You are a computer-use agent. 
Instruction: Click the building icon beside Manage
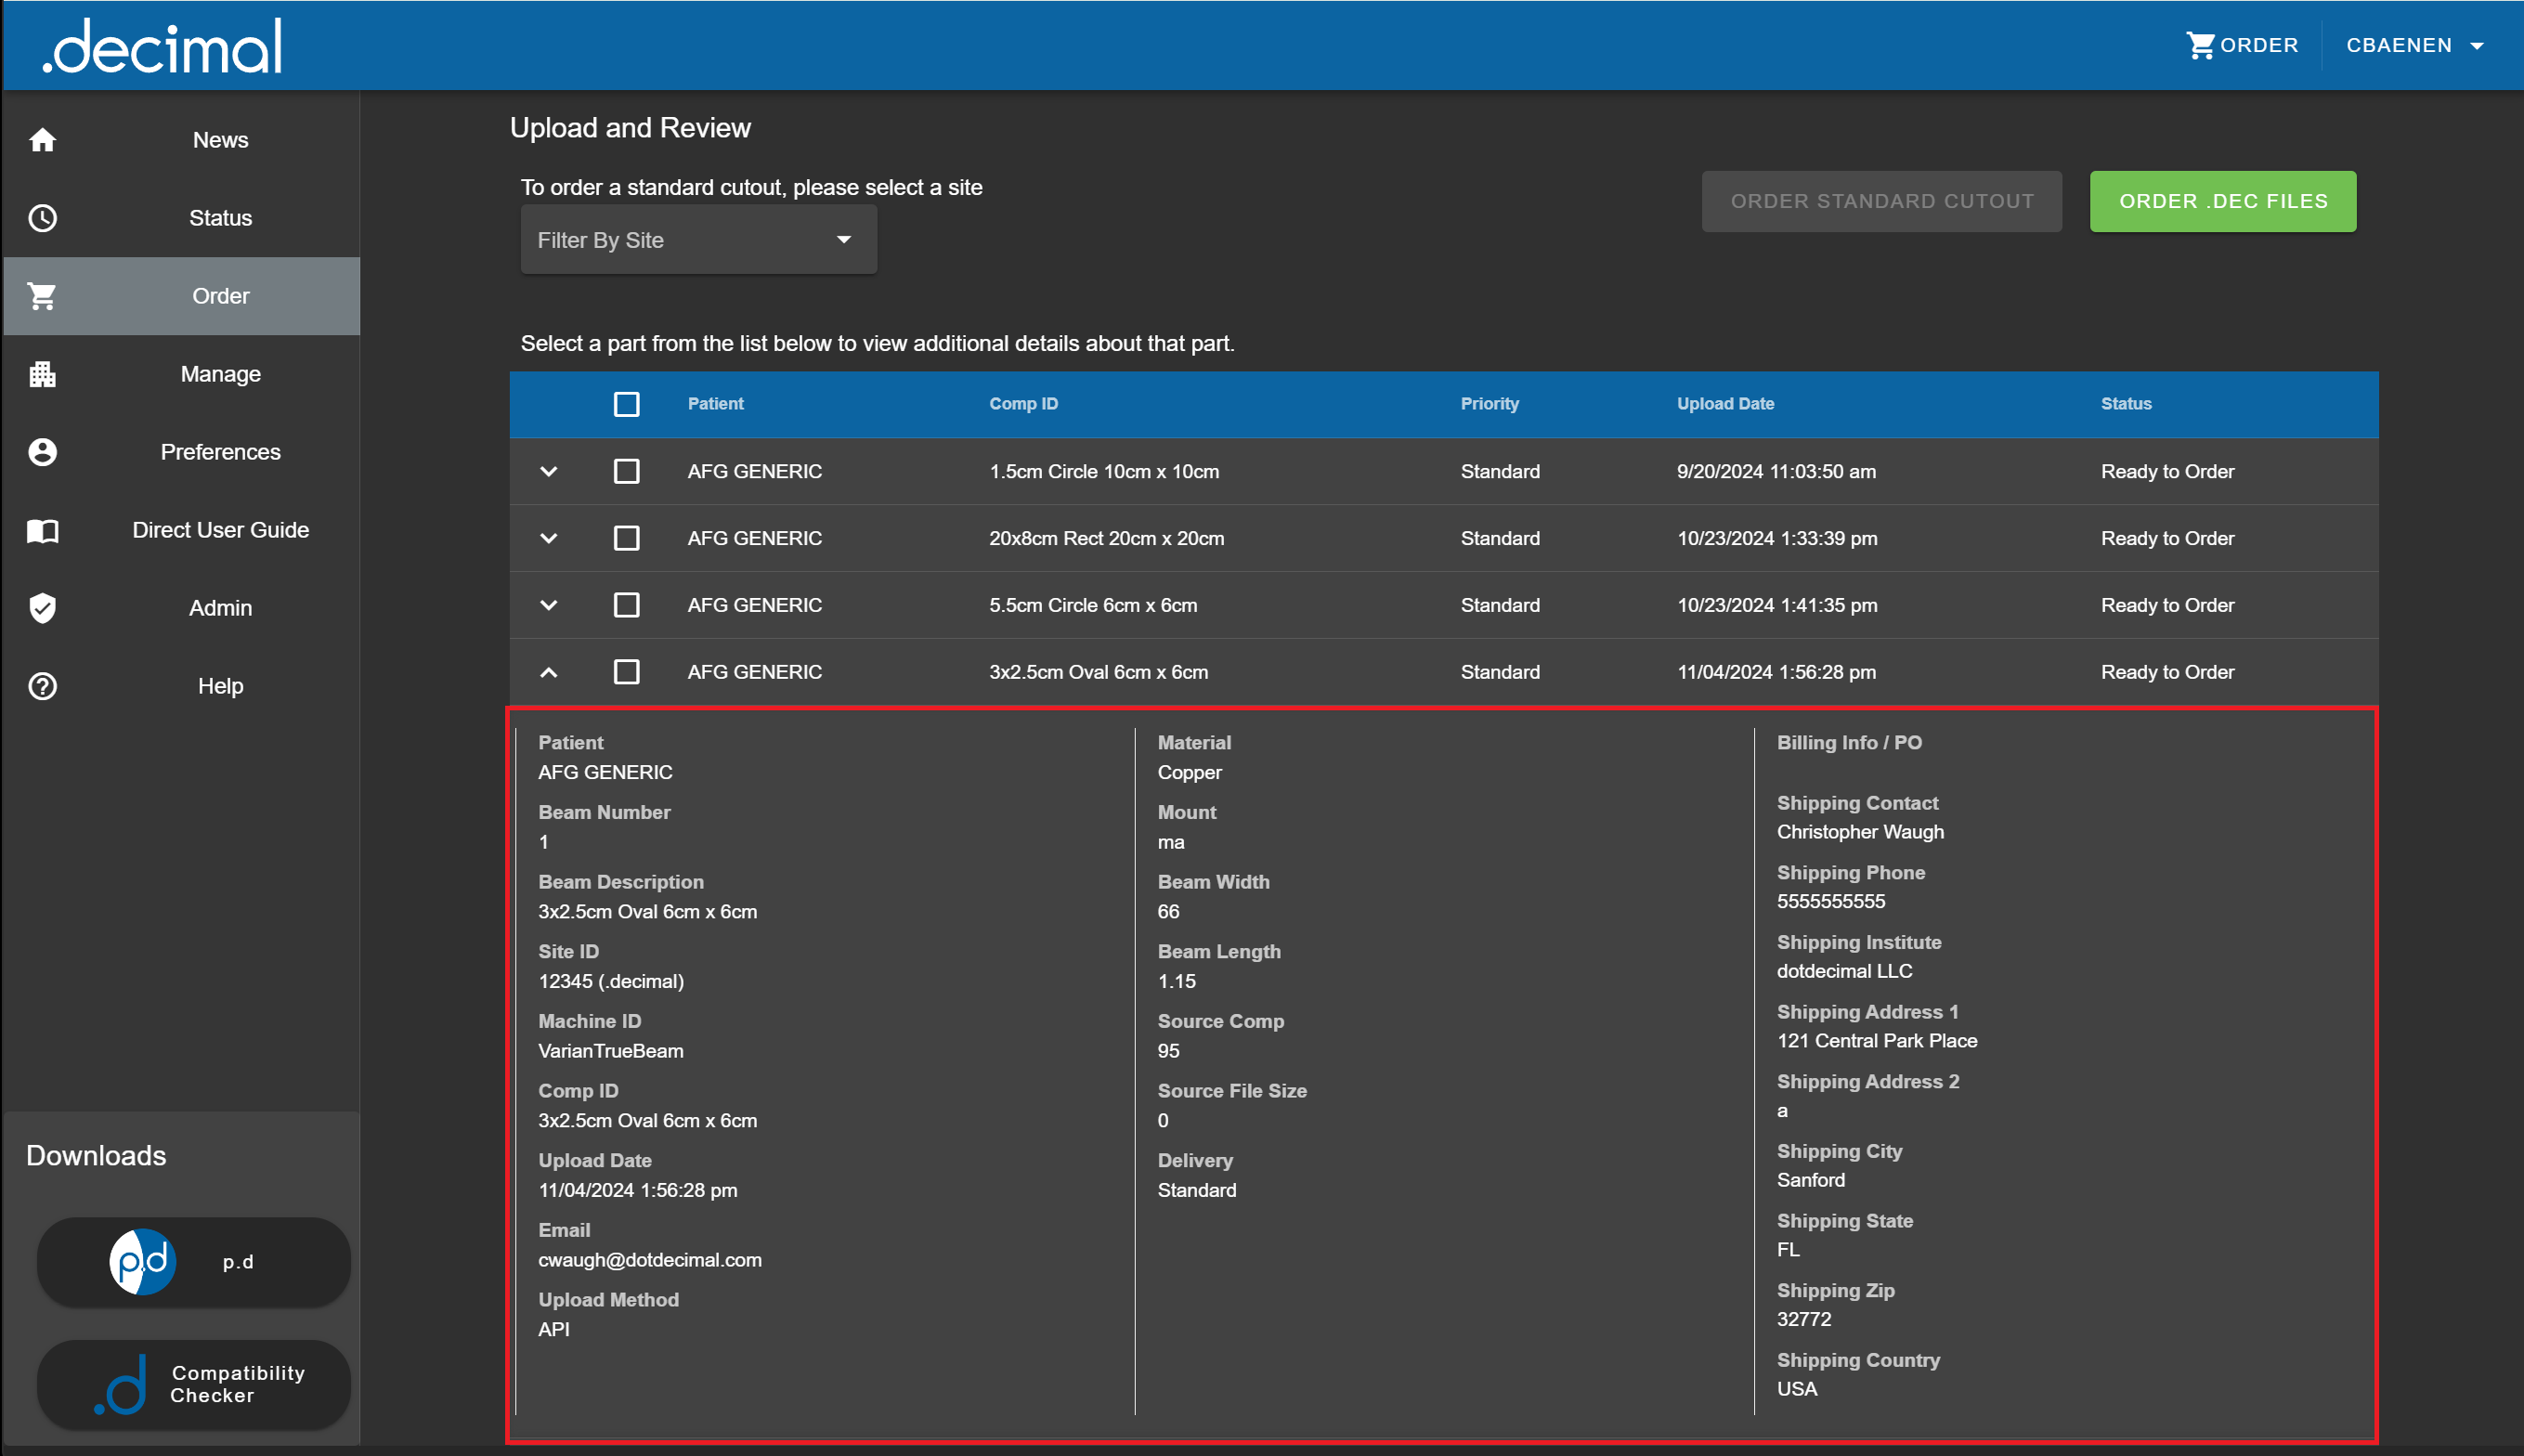click(42, 374)
